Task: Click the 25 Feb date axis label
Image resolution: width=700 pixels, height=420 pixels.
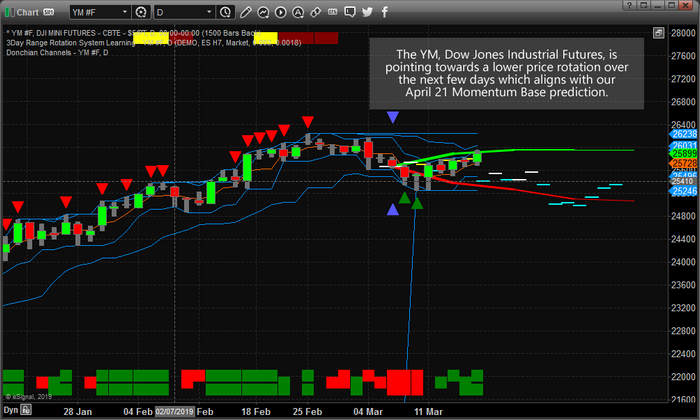Action: [307, 412]
